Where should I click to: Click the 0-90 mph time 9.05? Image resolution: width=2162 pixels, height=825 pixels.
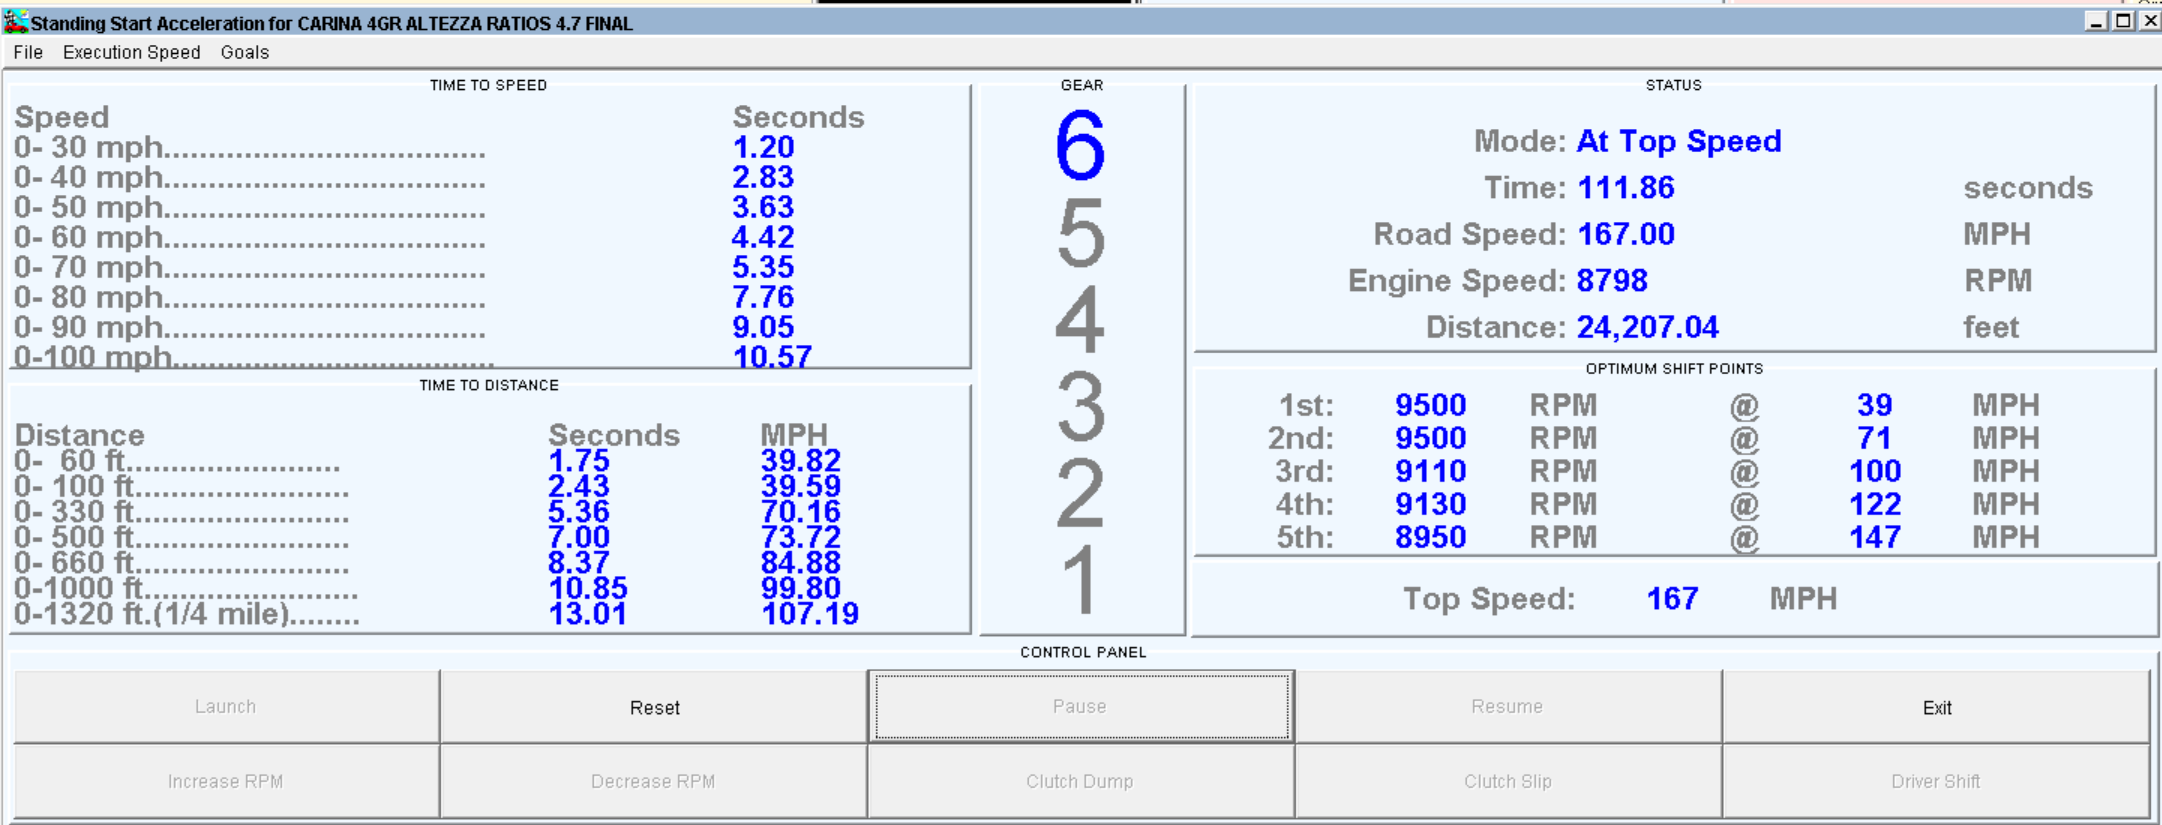pos(763,327)
